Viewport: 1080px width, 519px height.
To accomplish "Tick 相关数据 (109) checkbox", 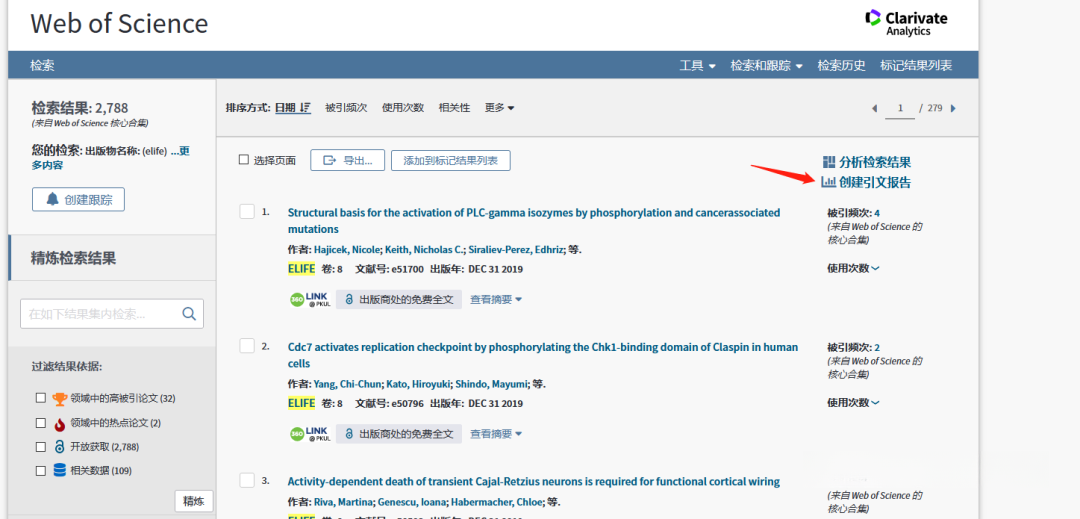I will click(x=41, y=471).
